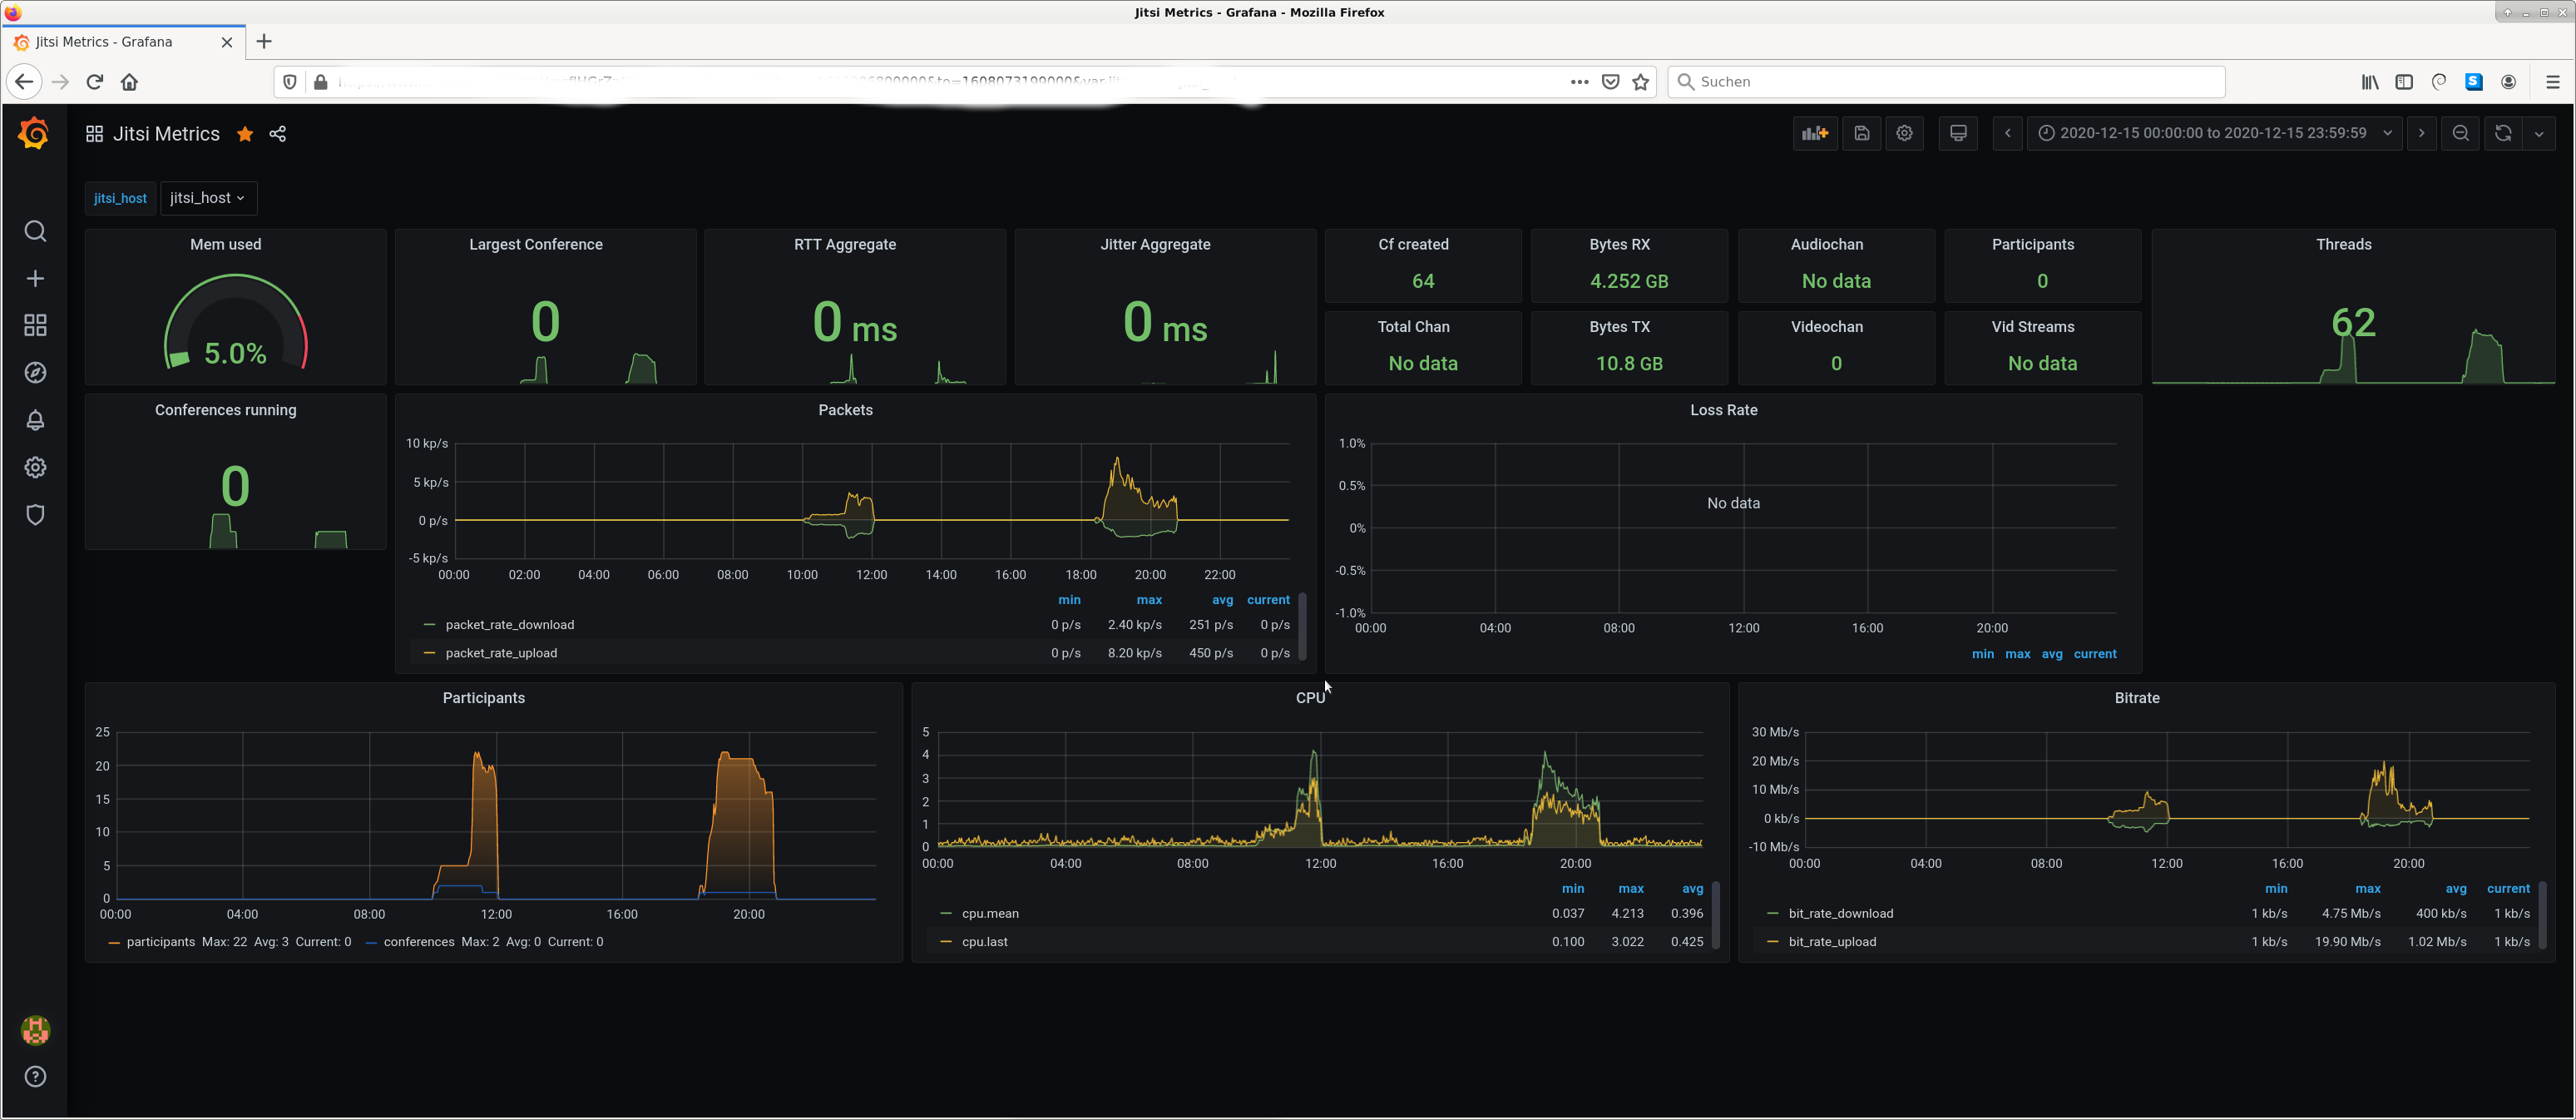Change packet_rate_download series color swatch
Image resolution: width=2576 pixels, height=1120 pixels.
(430, 624)
